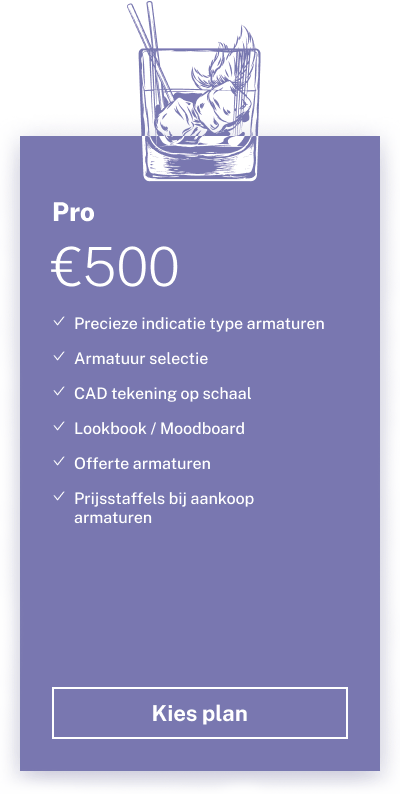Click checkmark beside Offerte armaturen
The image size is (400, 794).
coord(59,461)
